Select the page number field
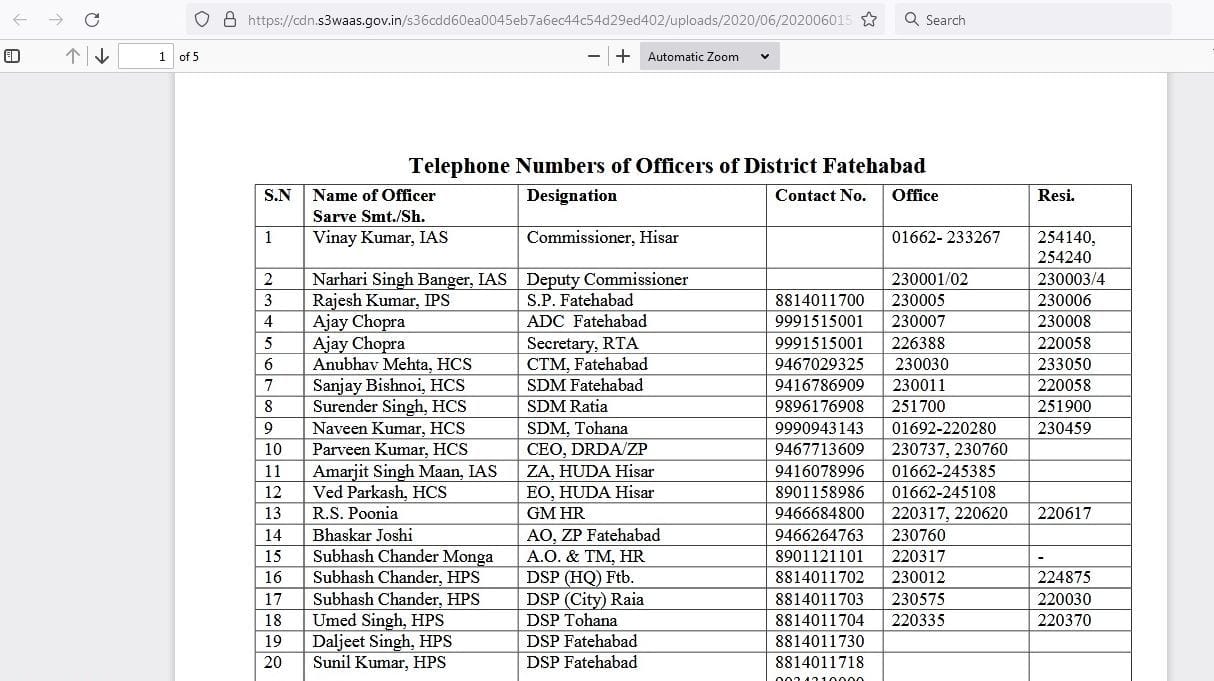Image resolution: width=1214 pixels, height=681 pixels. pyautogui.click(x=146, y=56)
